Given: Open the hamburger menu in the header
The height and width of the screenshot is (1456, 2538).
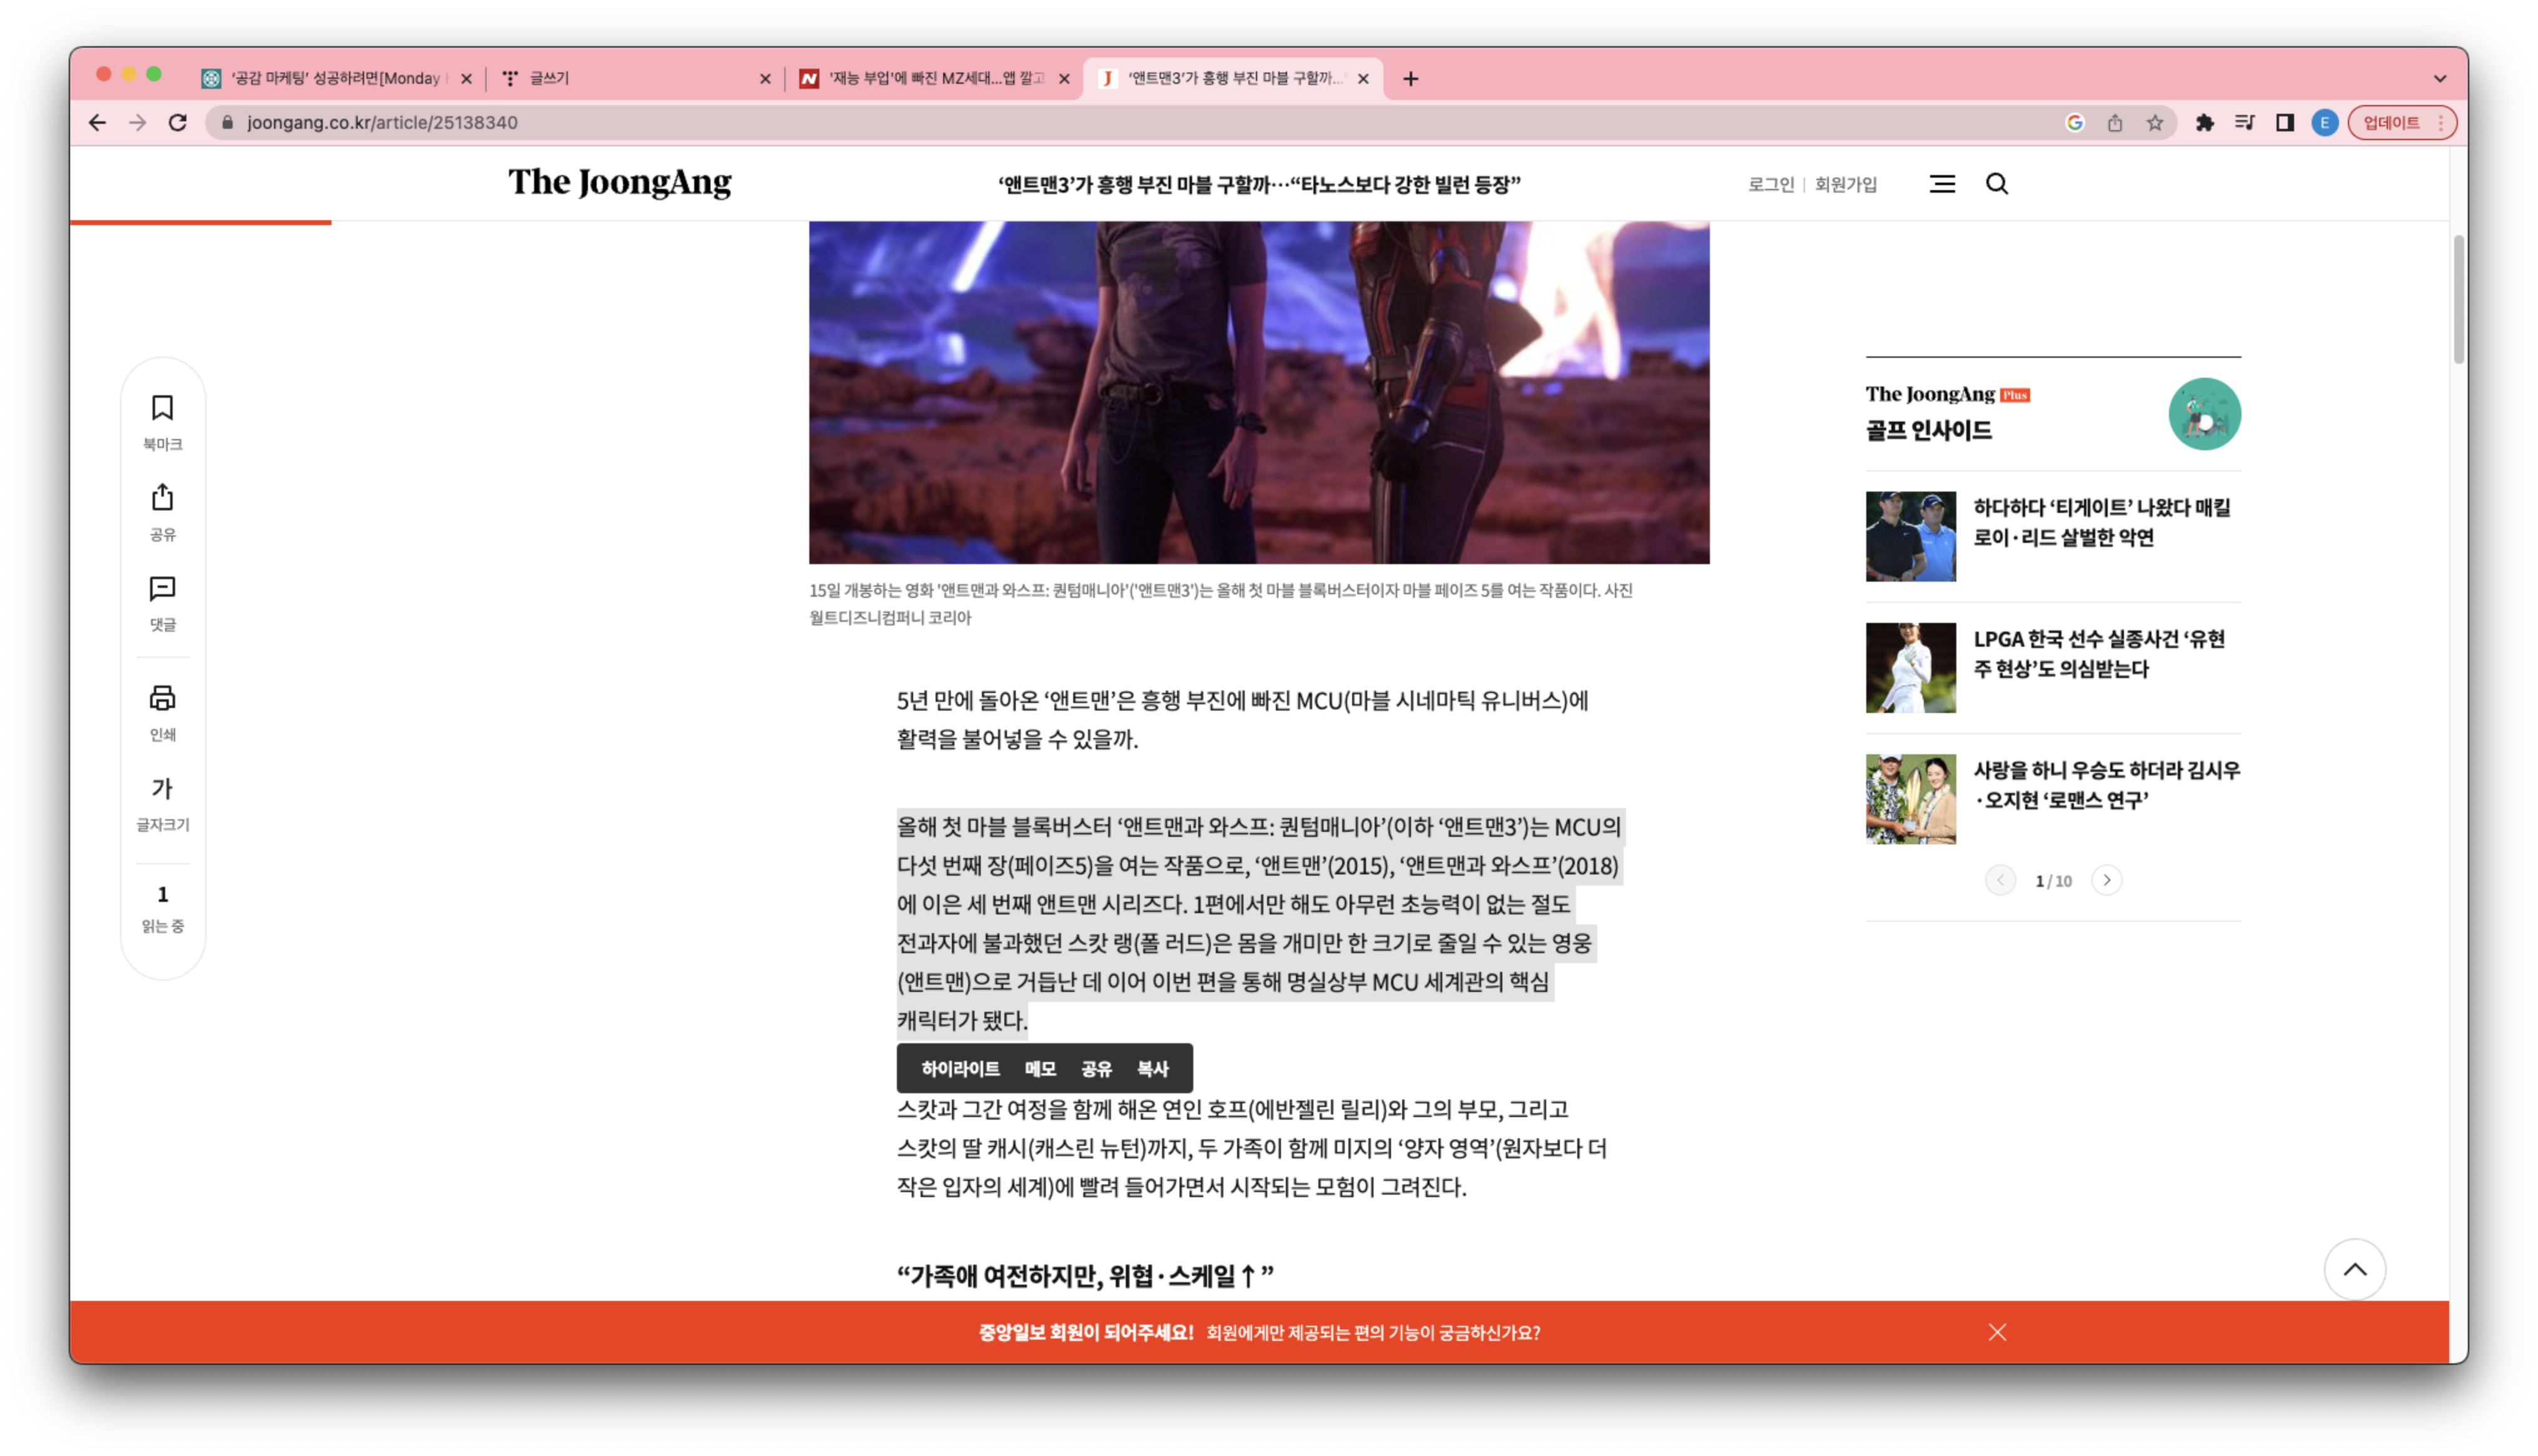Looking at the screenshot, I should coord(1941,184).
